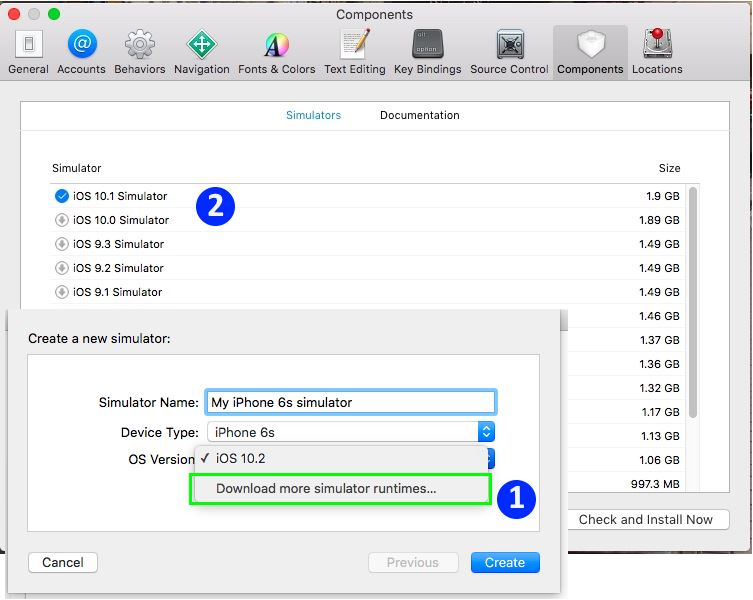
Task: Click the simulator list scrollbar
Action: (692, 303)
